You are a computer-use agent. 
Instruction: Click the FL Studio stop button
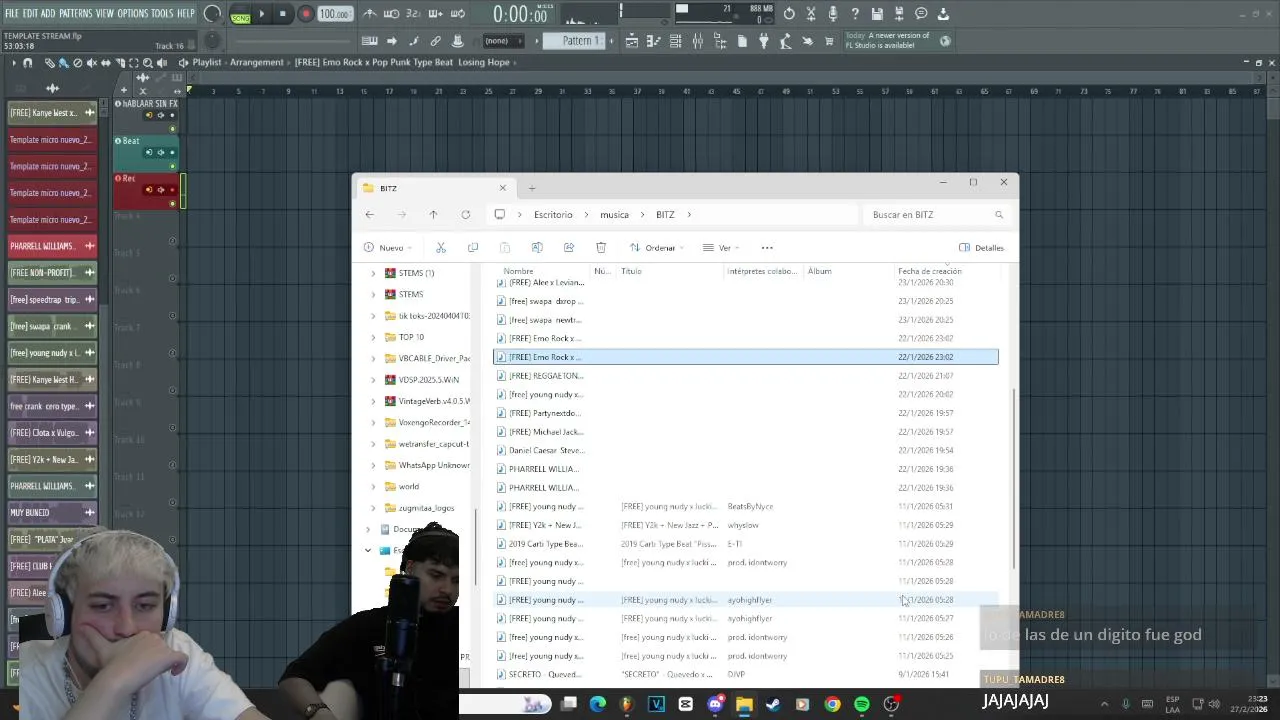click(x=283, y=14)
